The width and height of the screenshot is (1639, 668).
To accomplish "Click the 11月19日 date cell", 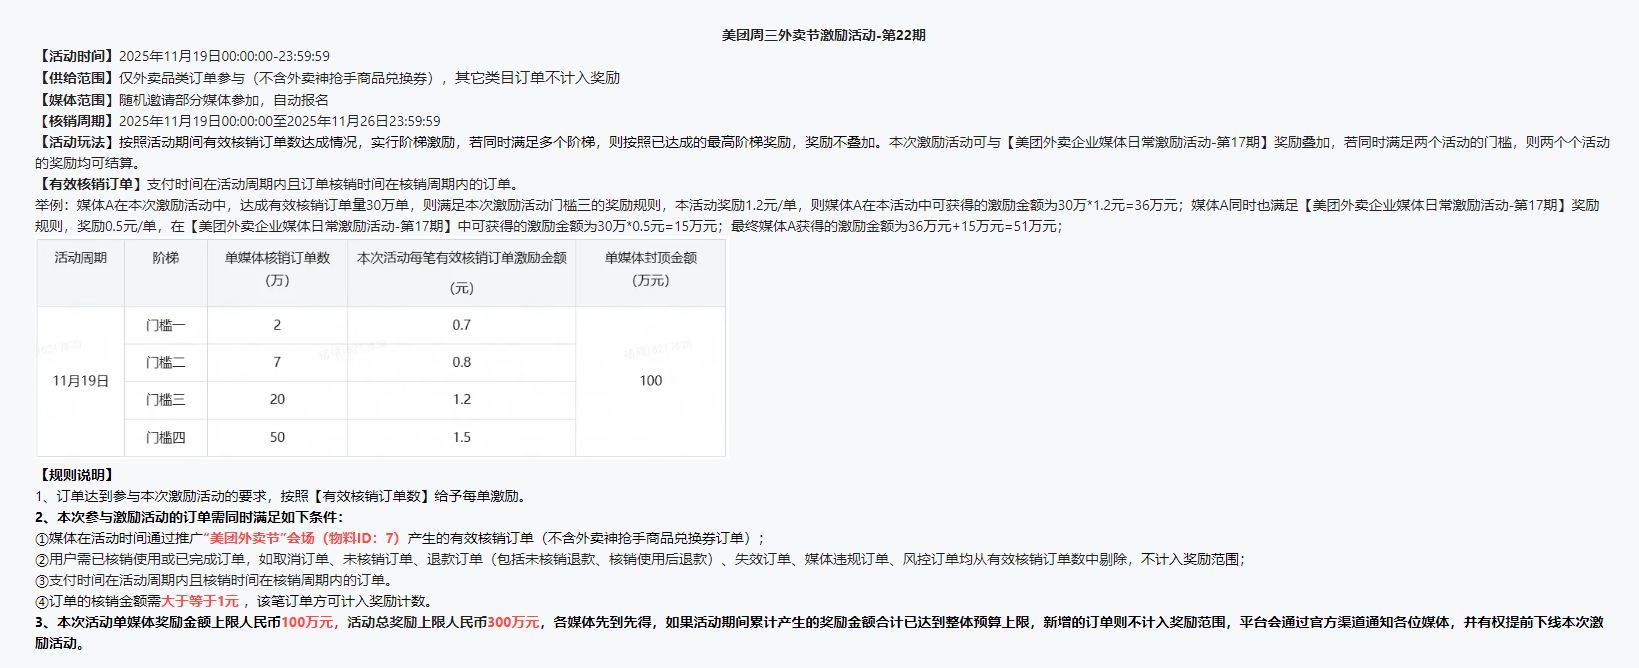I will tap(80, 381).
